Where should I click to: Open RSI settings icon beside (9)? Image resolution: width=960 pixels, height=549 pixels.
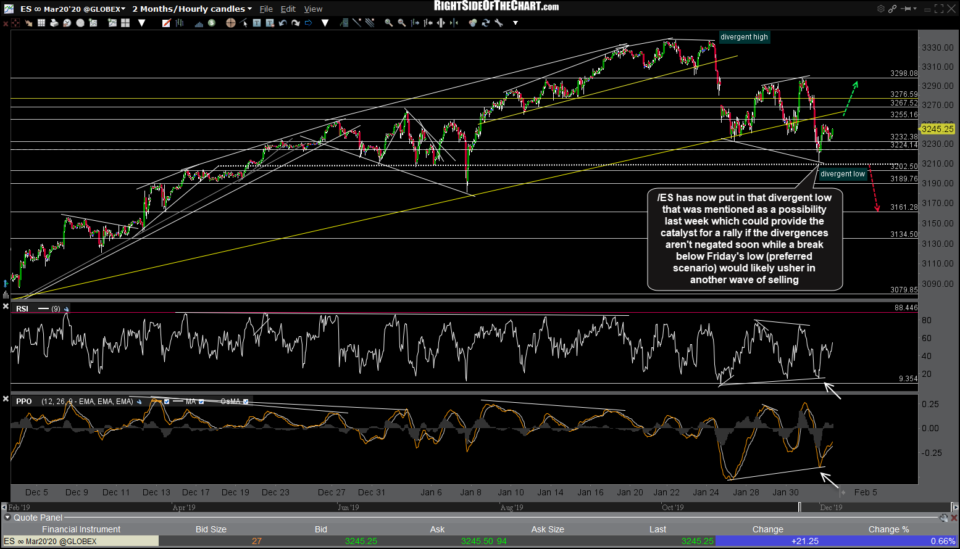tap(66, 309)
